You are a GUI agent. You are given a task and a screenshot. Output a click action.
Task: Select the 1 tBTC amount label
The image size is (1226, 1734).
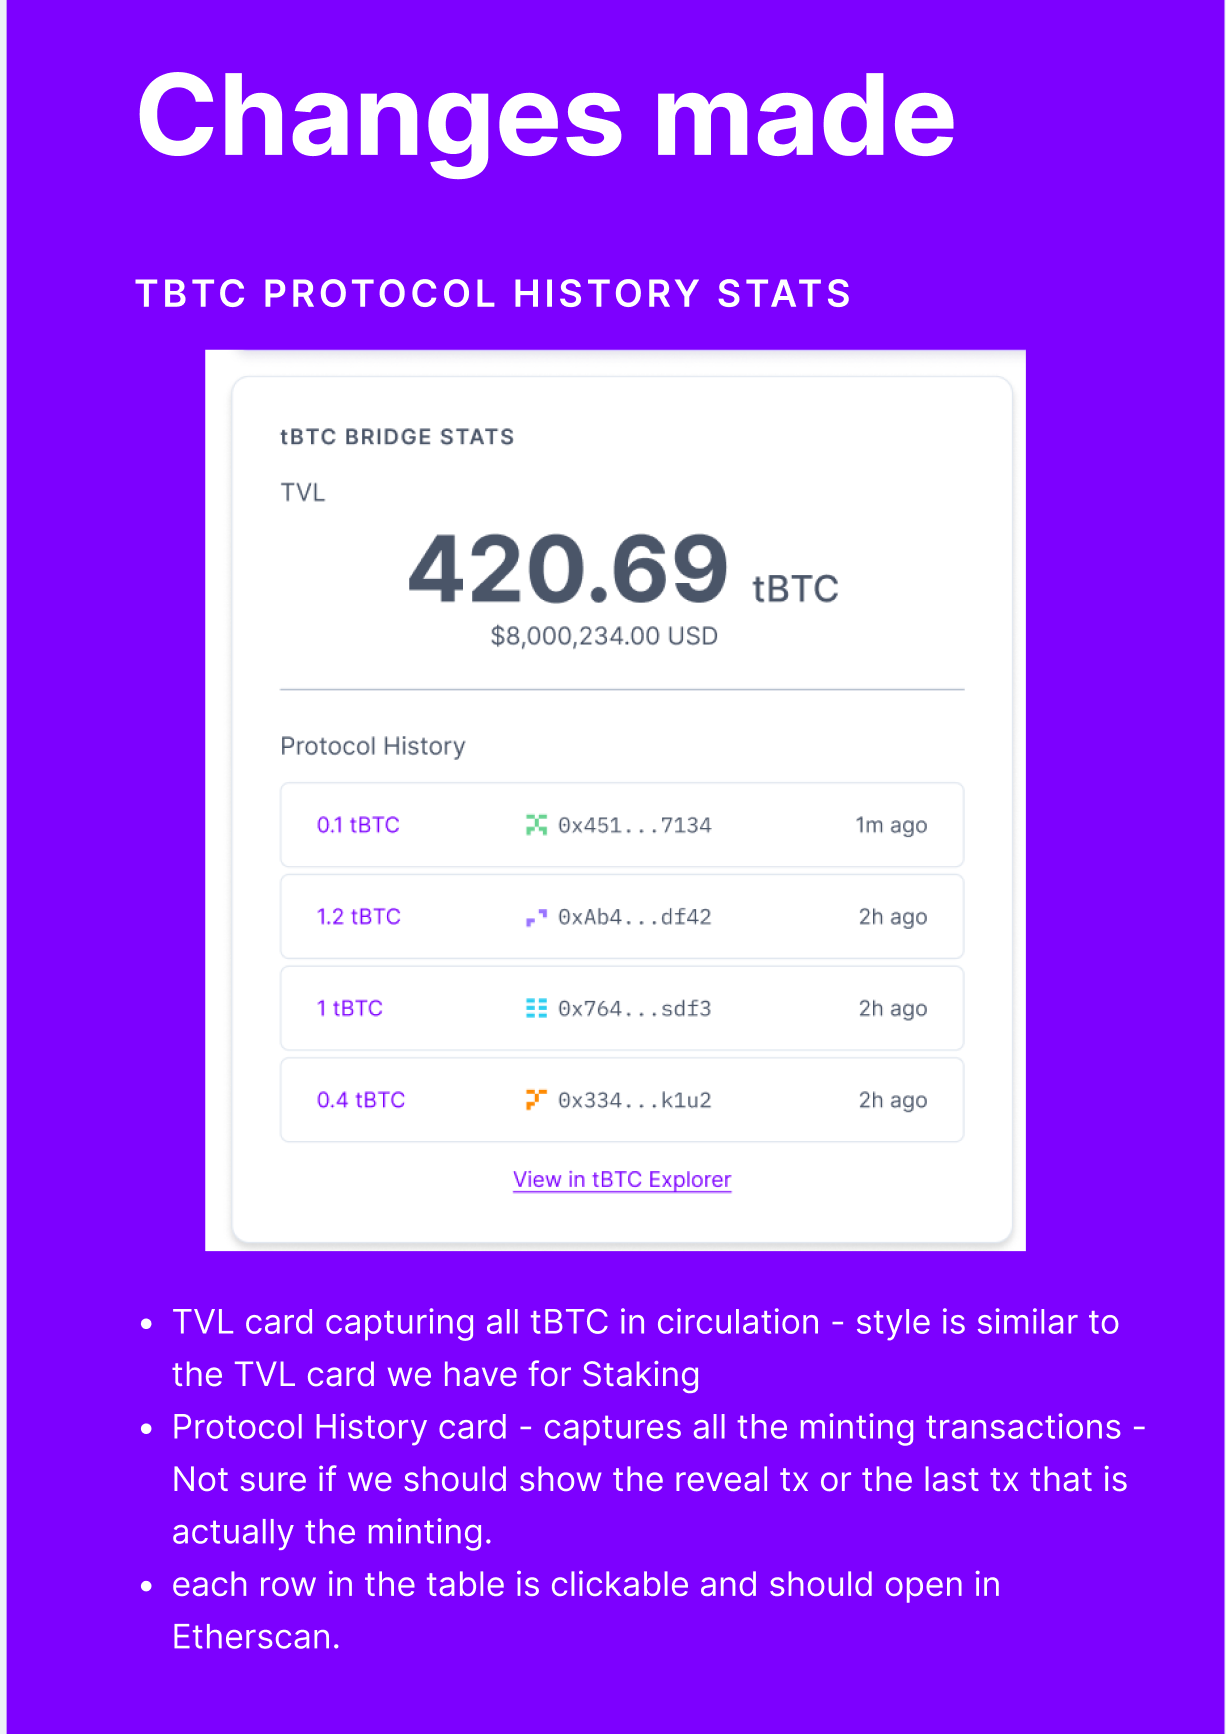tap(350, 1008)
